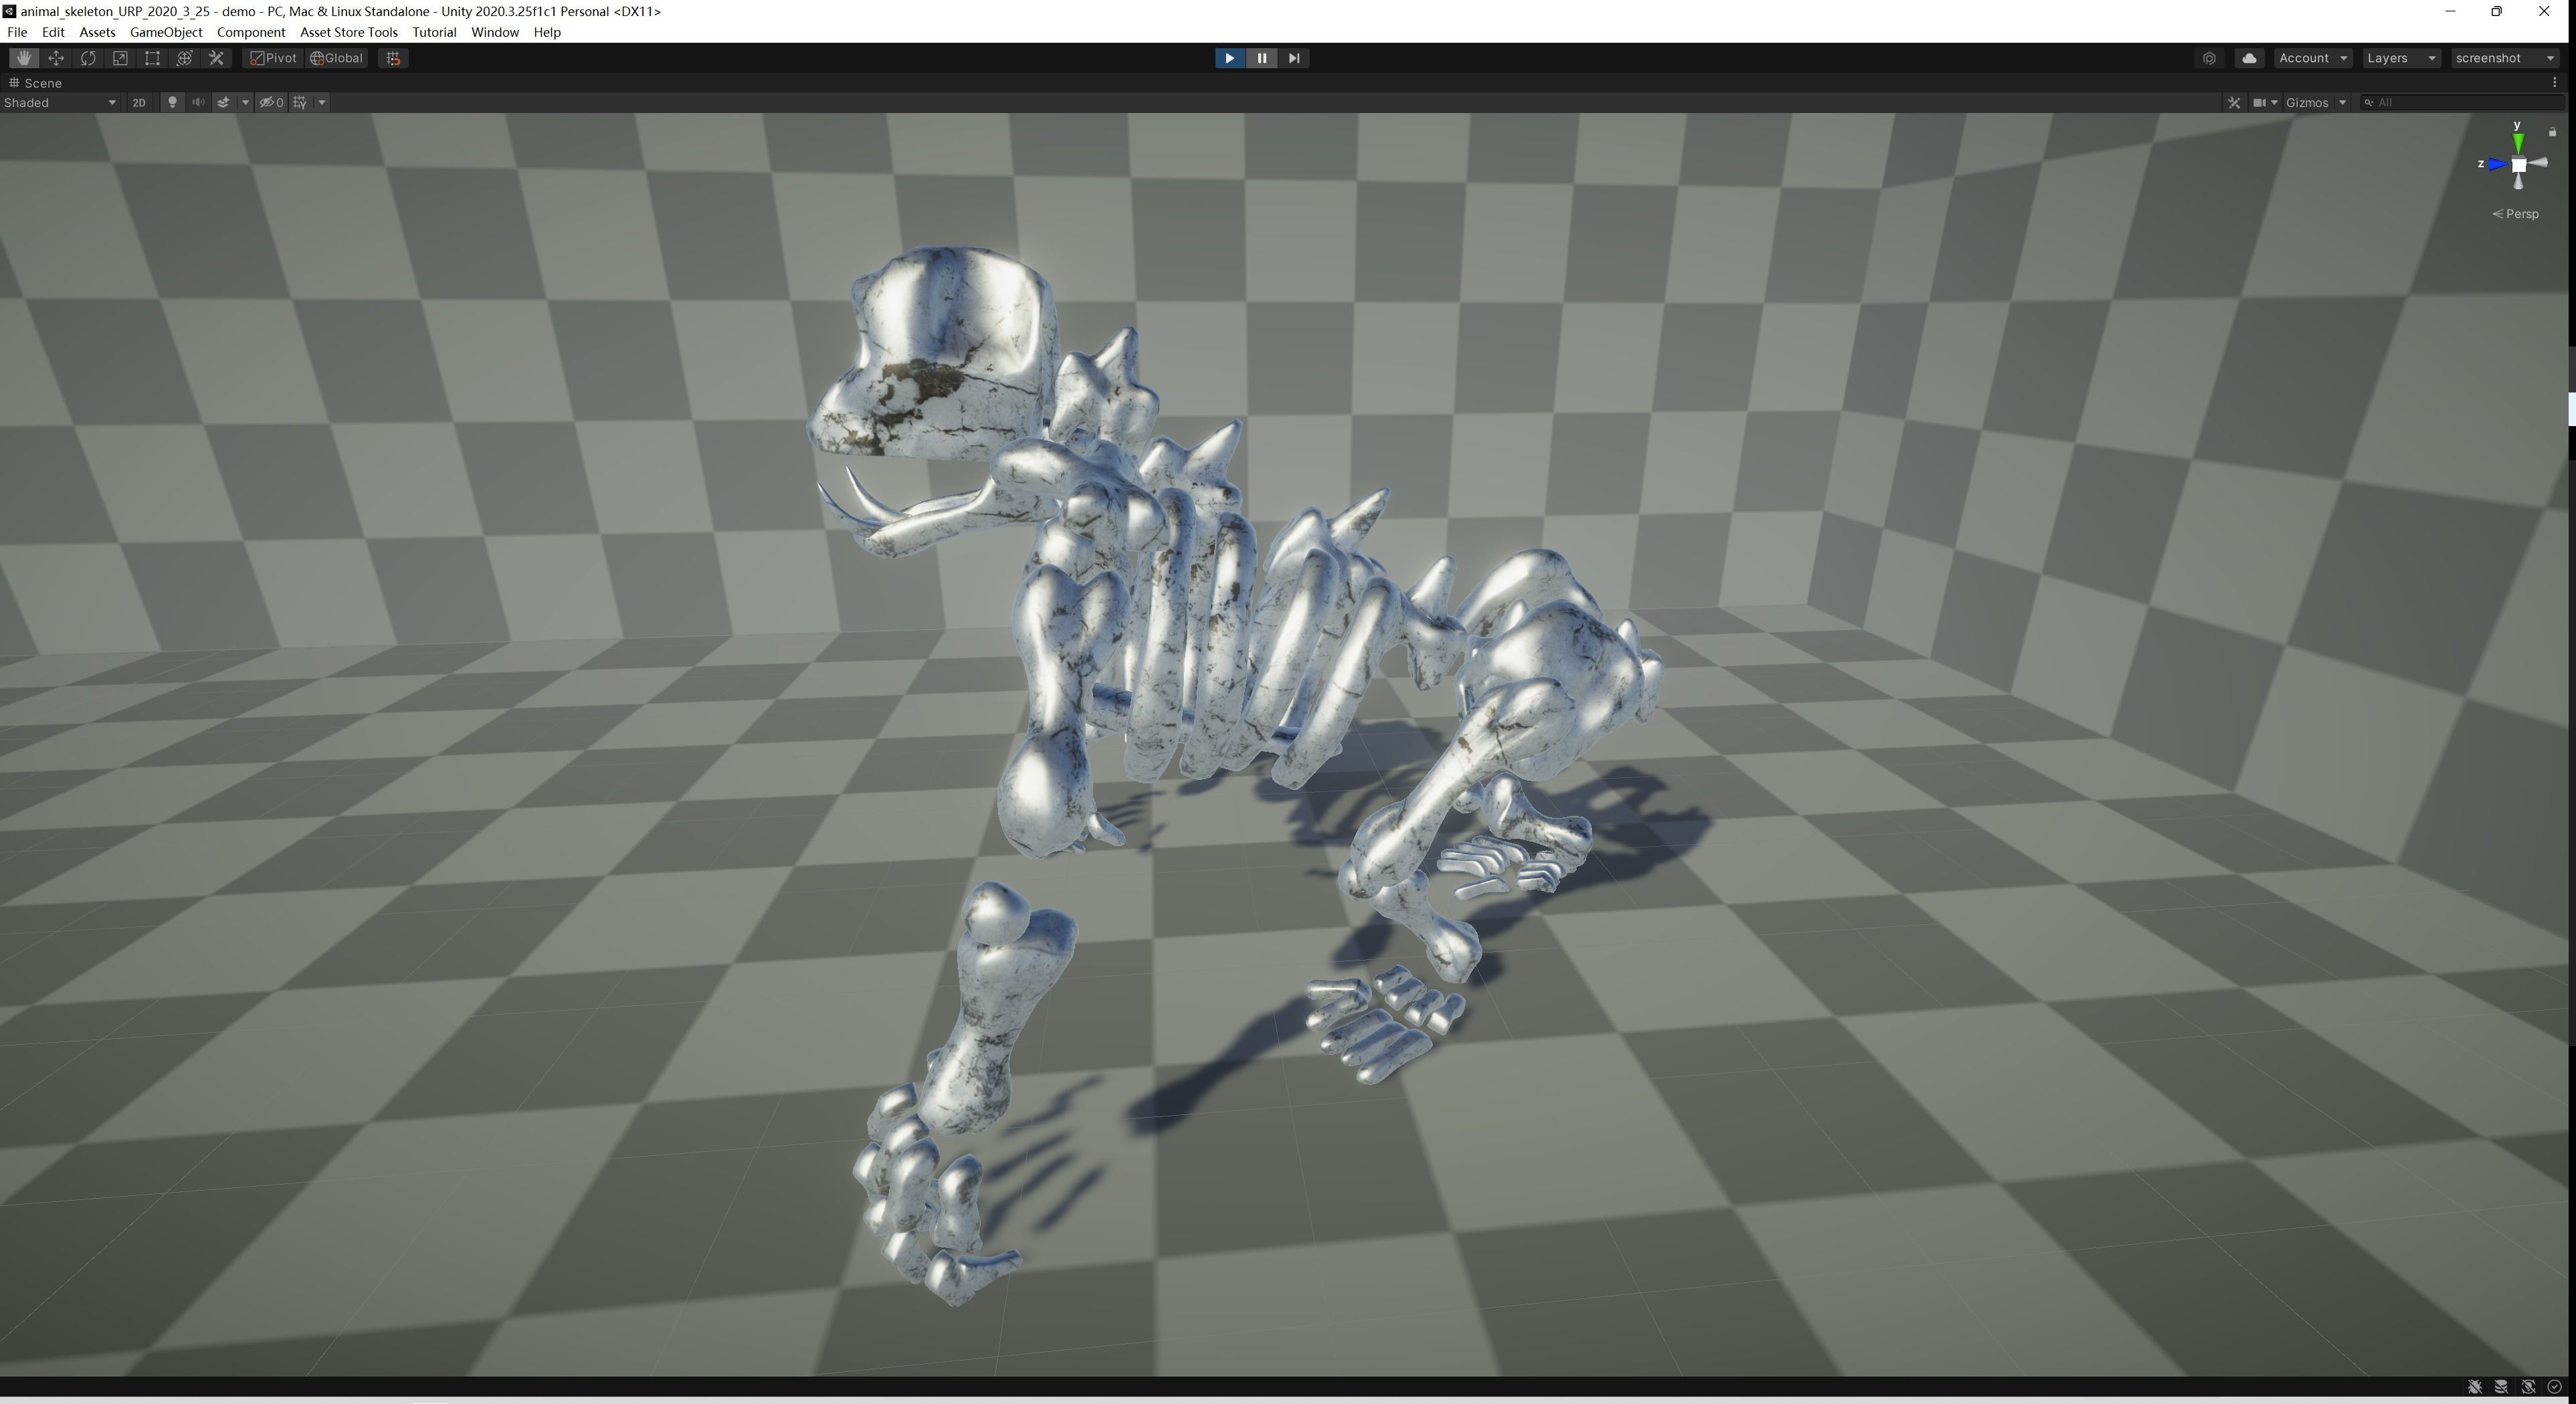2576x1404 pixels.
Task: Toggle scene grid visibility icon
Action: pyautogui.click(x=300, y=102)
